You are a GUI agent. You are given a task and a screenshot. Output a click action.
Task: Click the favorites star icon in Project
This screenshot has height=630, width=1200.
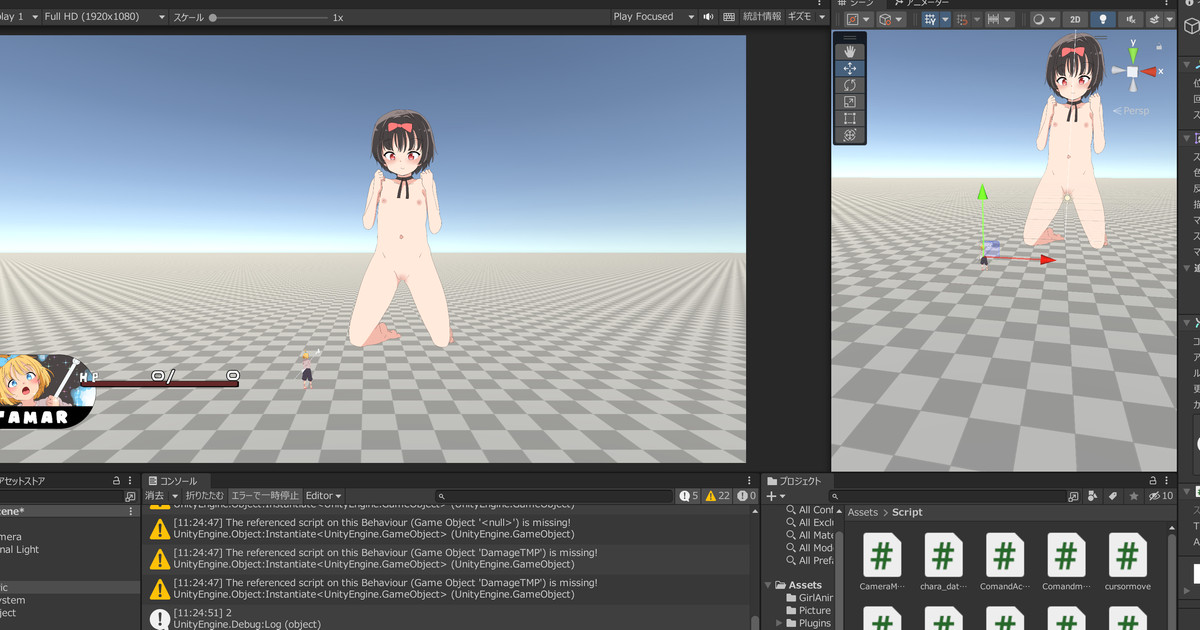[1133, 496]
